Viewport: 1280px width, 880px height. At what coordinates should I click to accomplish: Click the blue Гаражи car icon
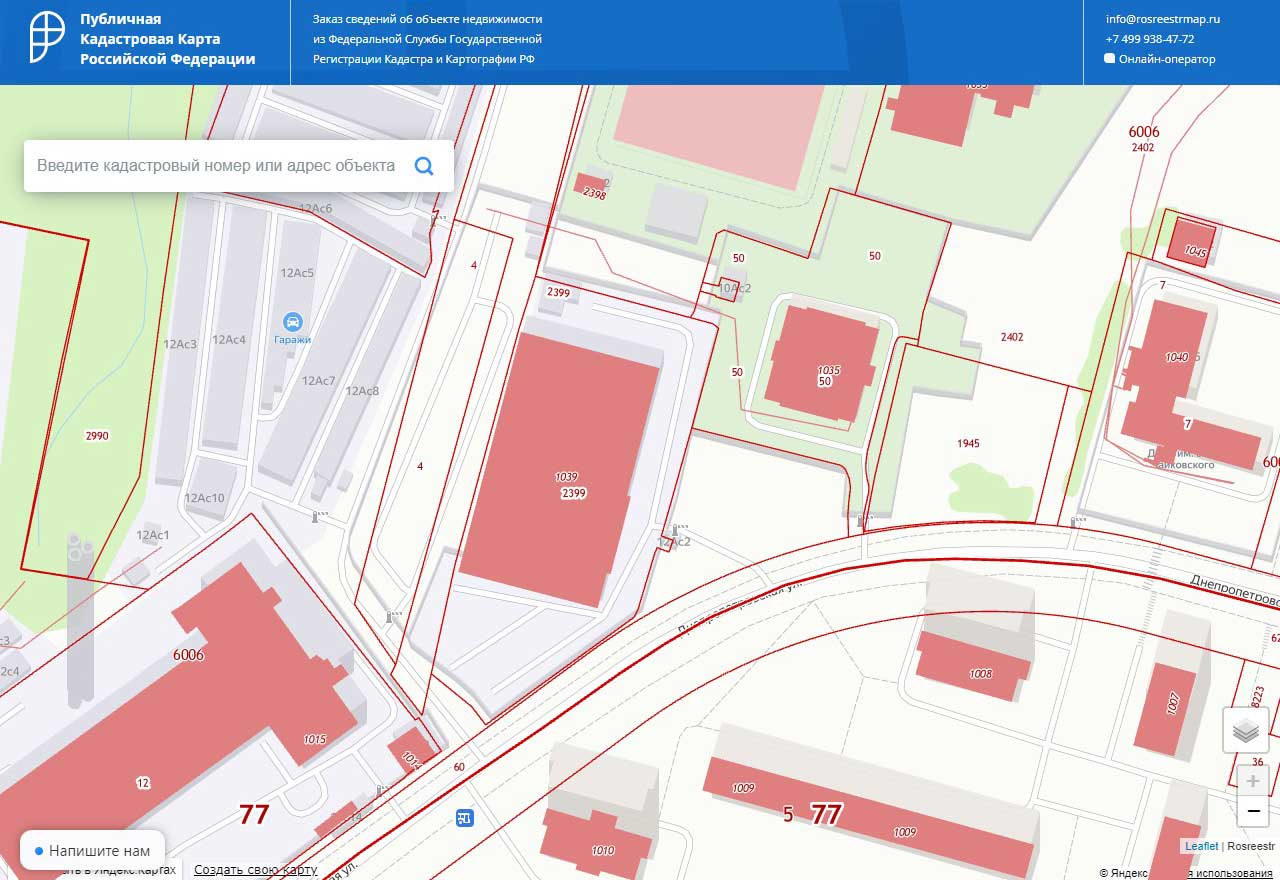pos(293,321)
